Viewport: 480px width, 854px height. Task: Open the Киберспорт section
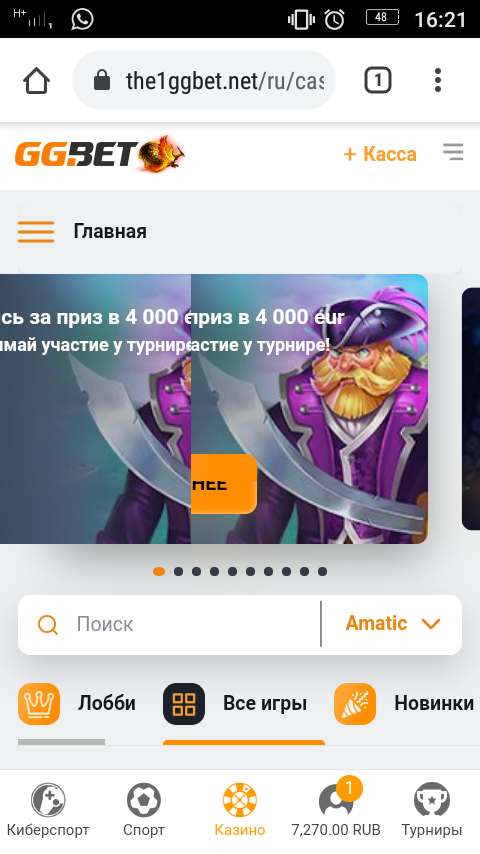[48, 810]
